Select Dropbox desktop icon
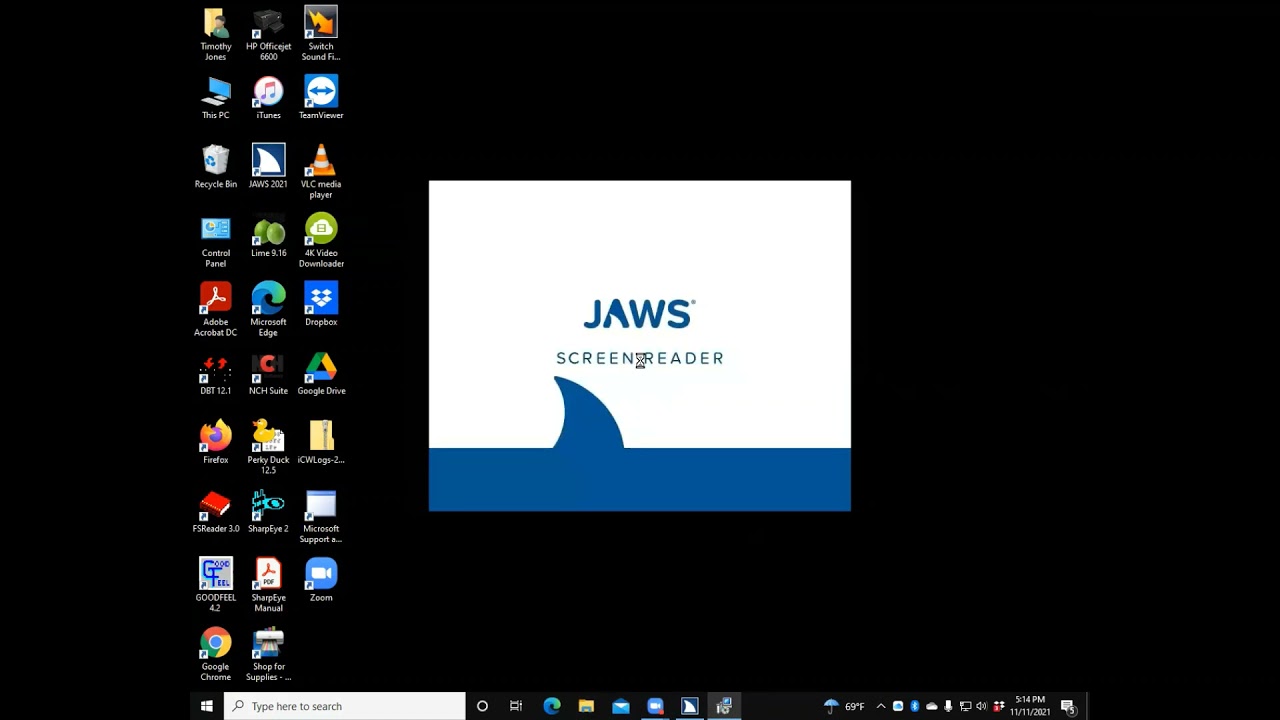 tap(321, 305)
